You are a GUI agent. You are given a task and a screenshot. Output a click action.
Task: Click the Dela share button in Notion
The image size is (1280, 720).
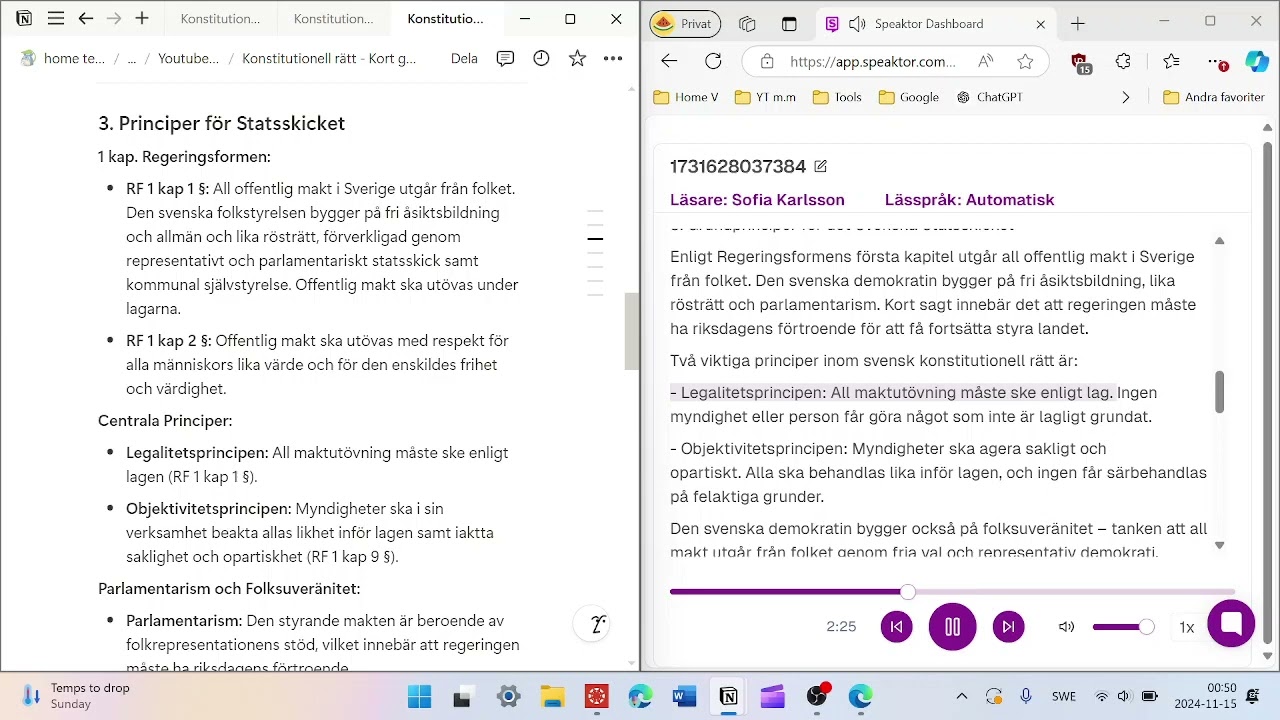tap(464, 59)
